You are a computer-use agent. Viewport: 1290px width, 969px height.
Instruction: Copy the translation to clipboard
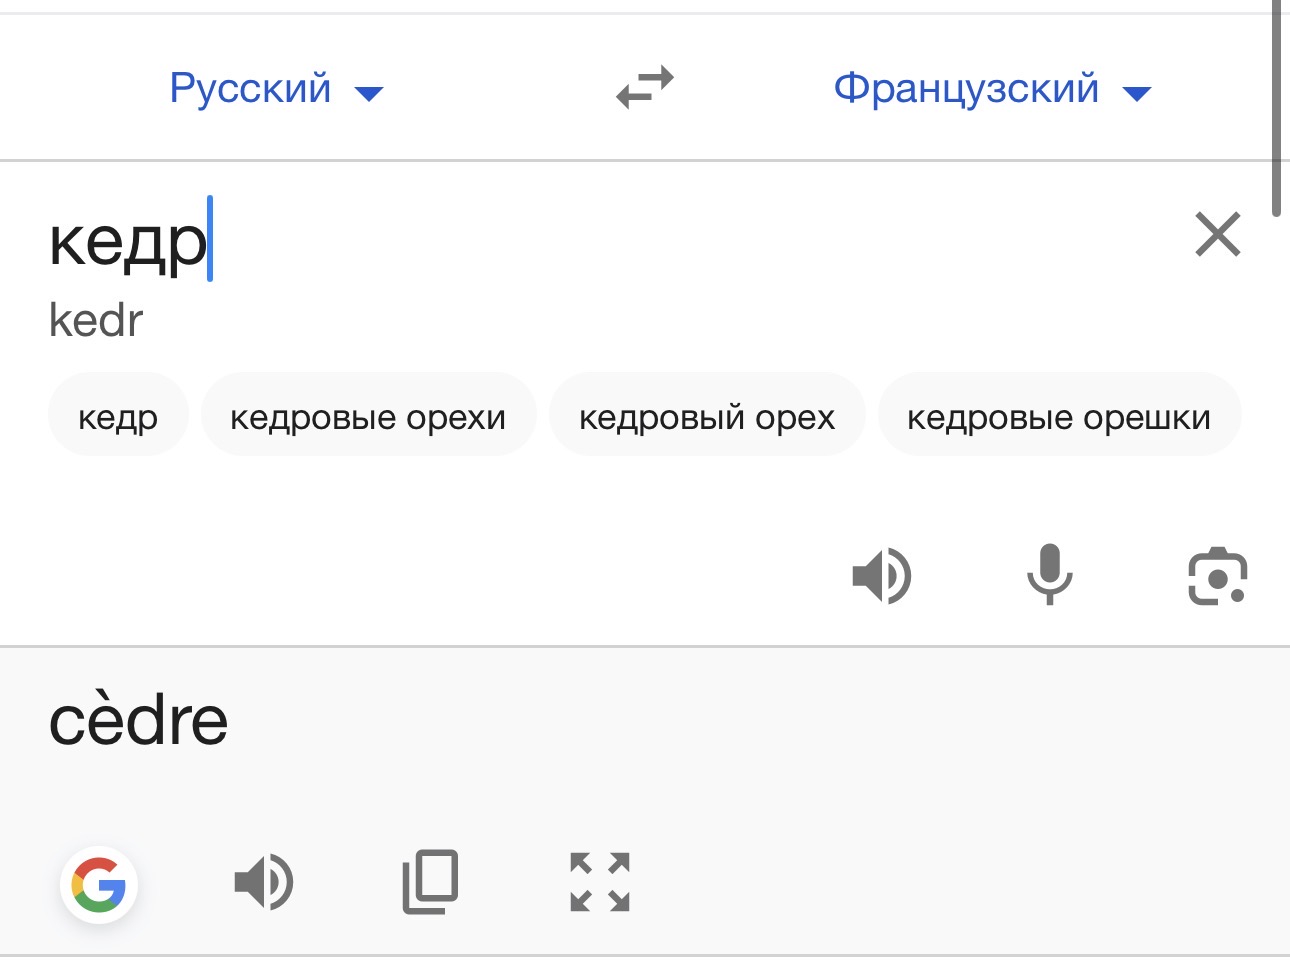point(431,882)
